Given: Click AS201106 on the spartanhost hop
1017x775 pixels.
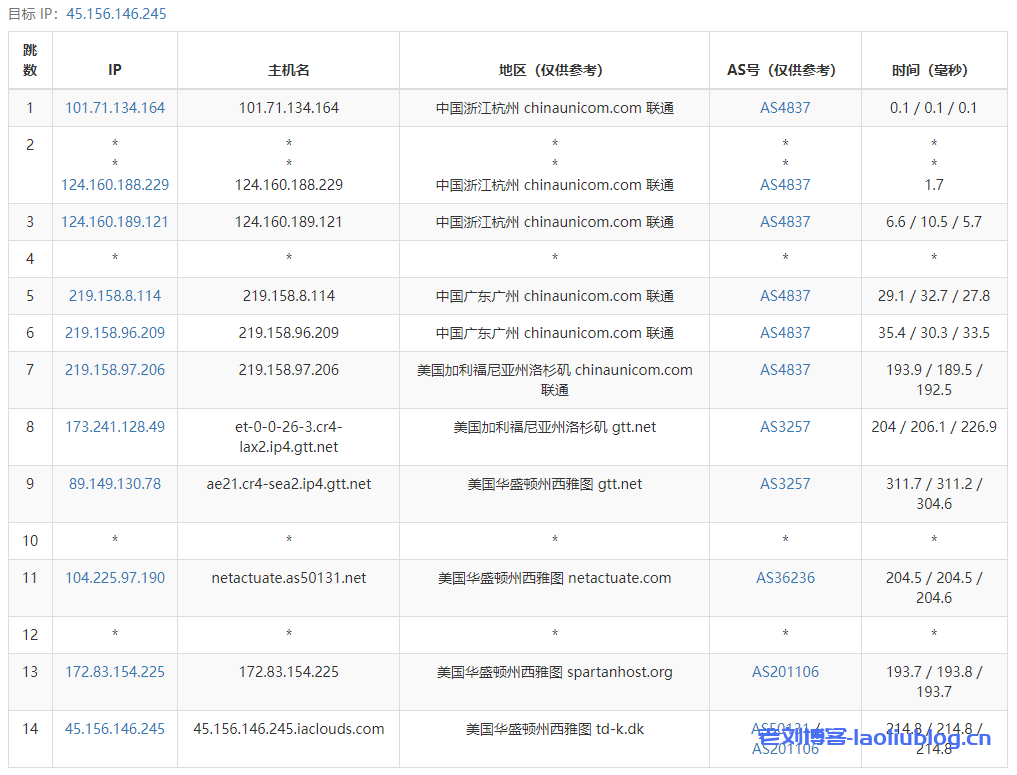Looking at the screenshot, I should pos(785,671).
